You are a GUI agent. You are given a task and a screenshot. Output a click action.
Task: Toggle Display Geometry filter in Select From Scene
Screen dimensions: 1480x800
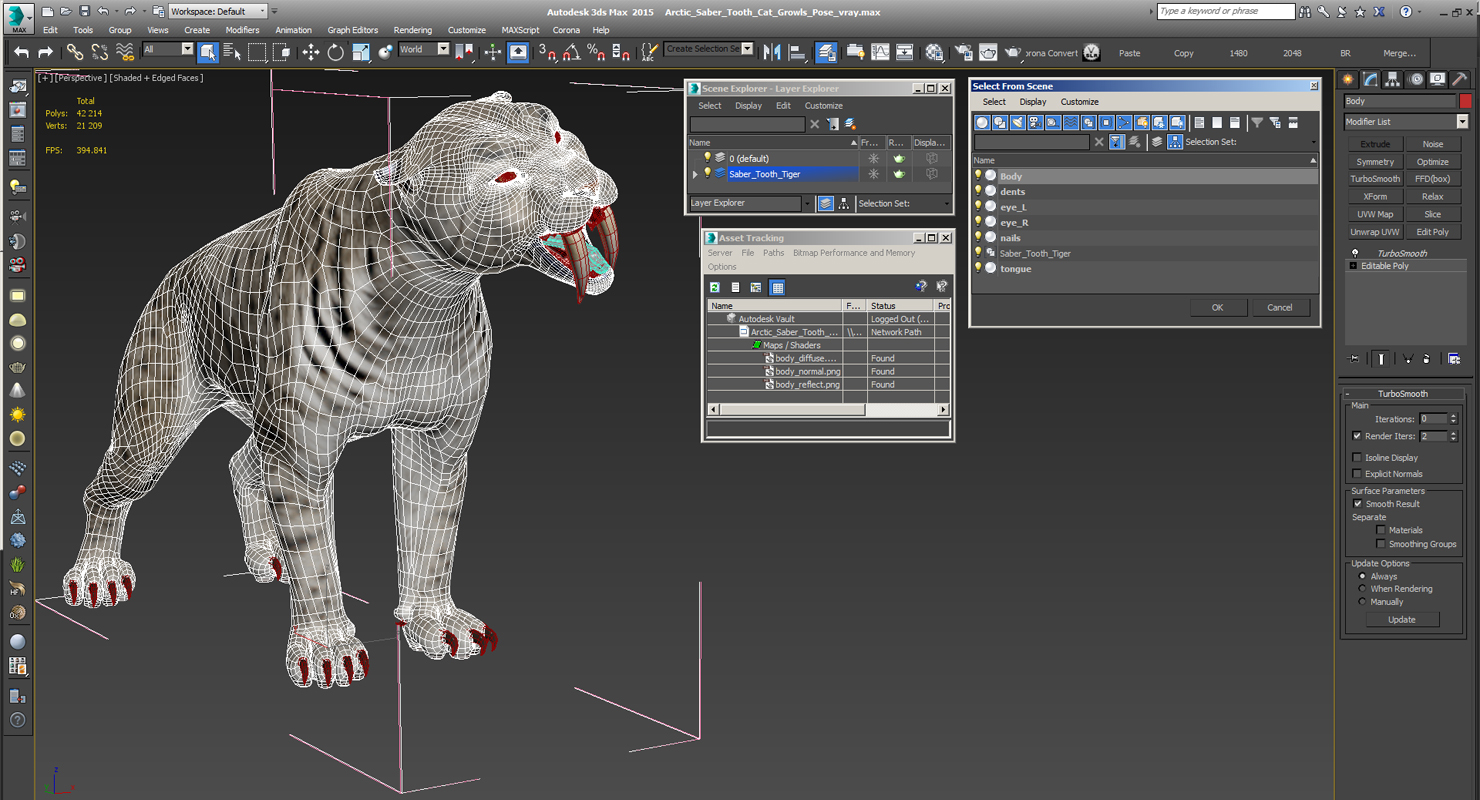pyautogui.click(x=982, y=122)
